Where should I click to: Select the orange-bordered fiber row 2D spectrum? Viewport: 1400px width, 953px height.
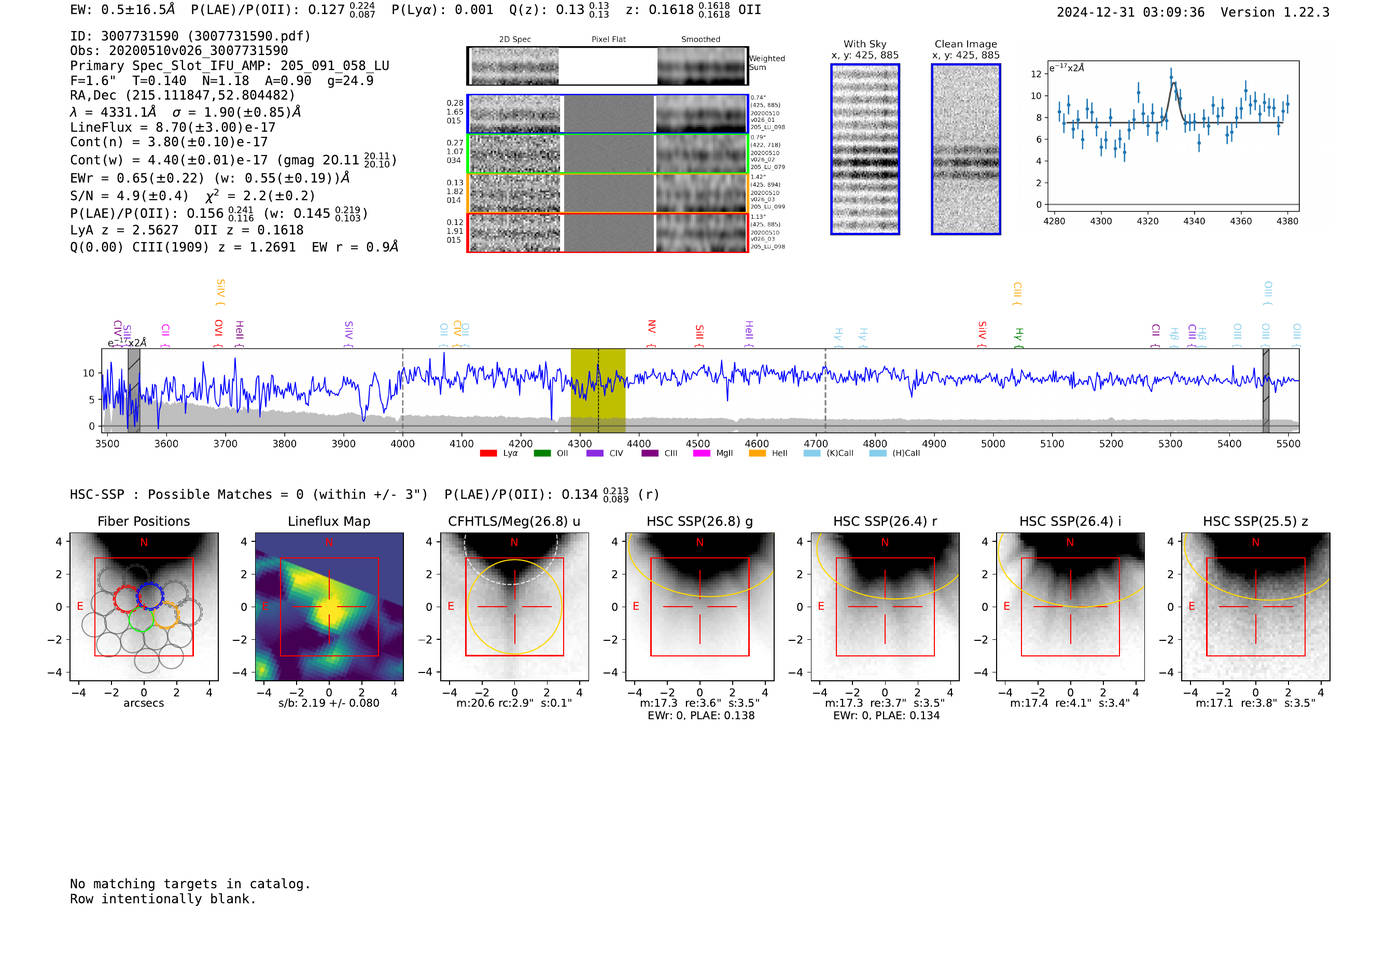point(607,193)
